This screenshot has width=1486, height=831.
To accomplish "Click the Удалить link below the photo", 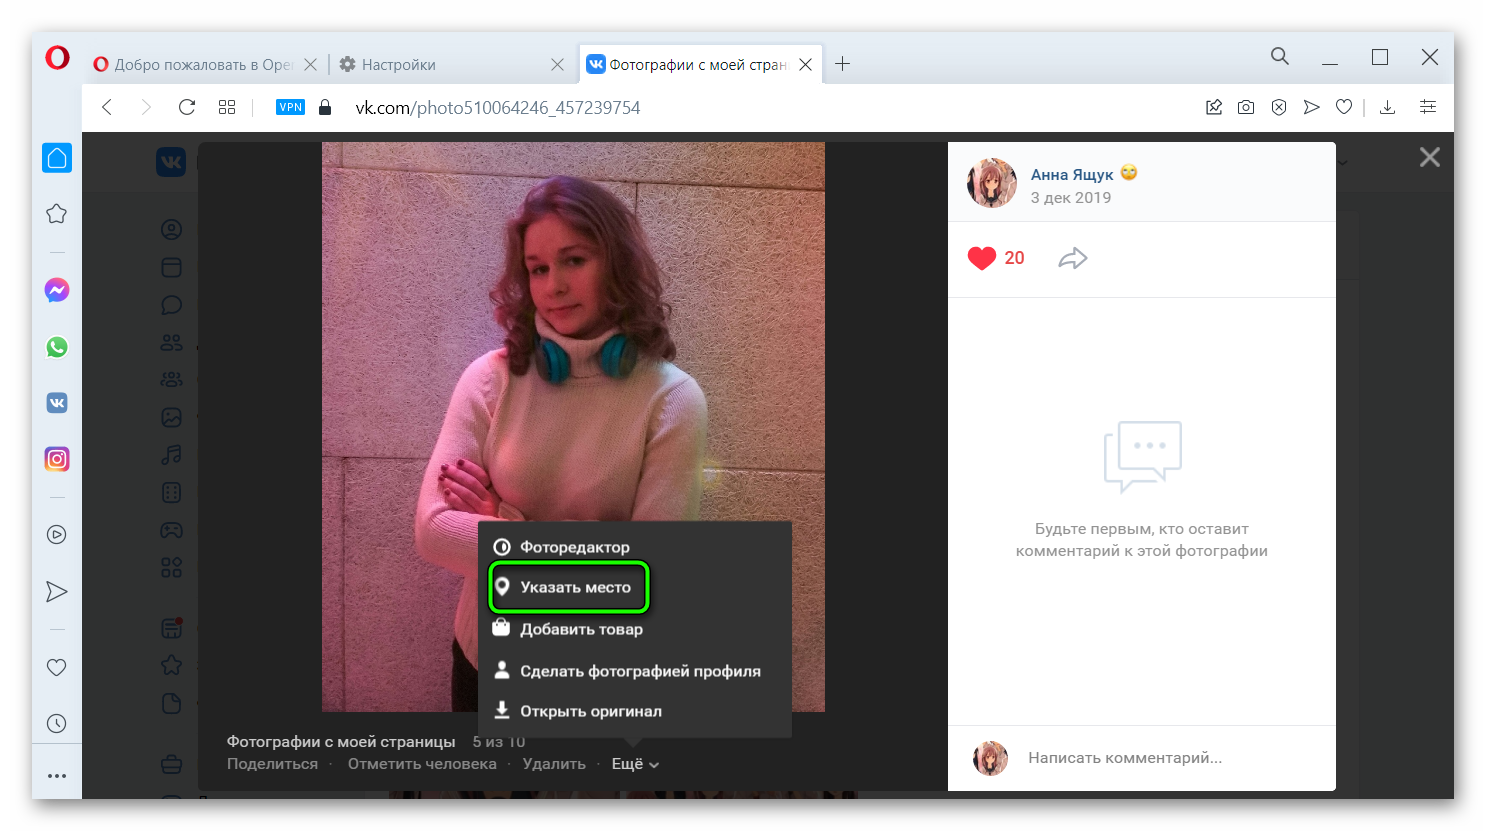I will (x=554, y=764).
